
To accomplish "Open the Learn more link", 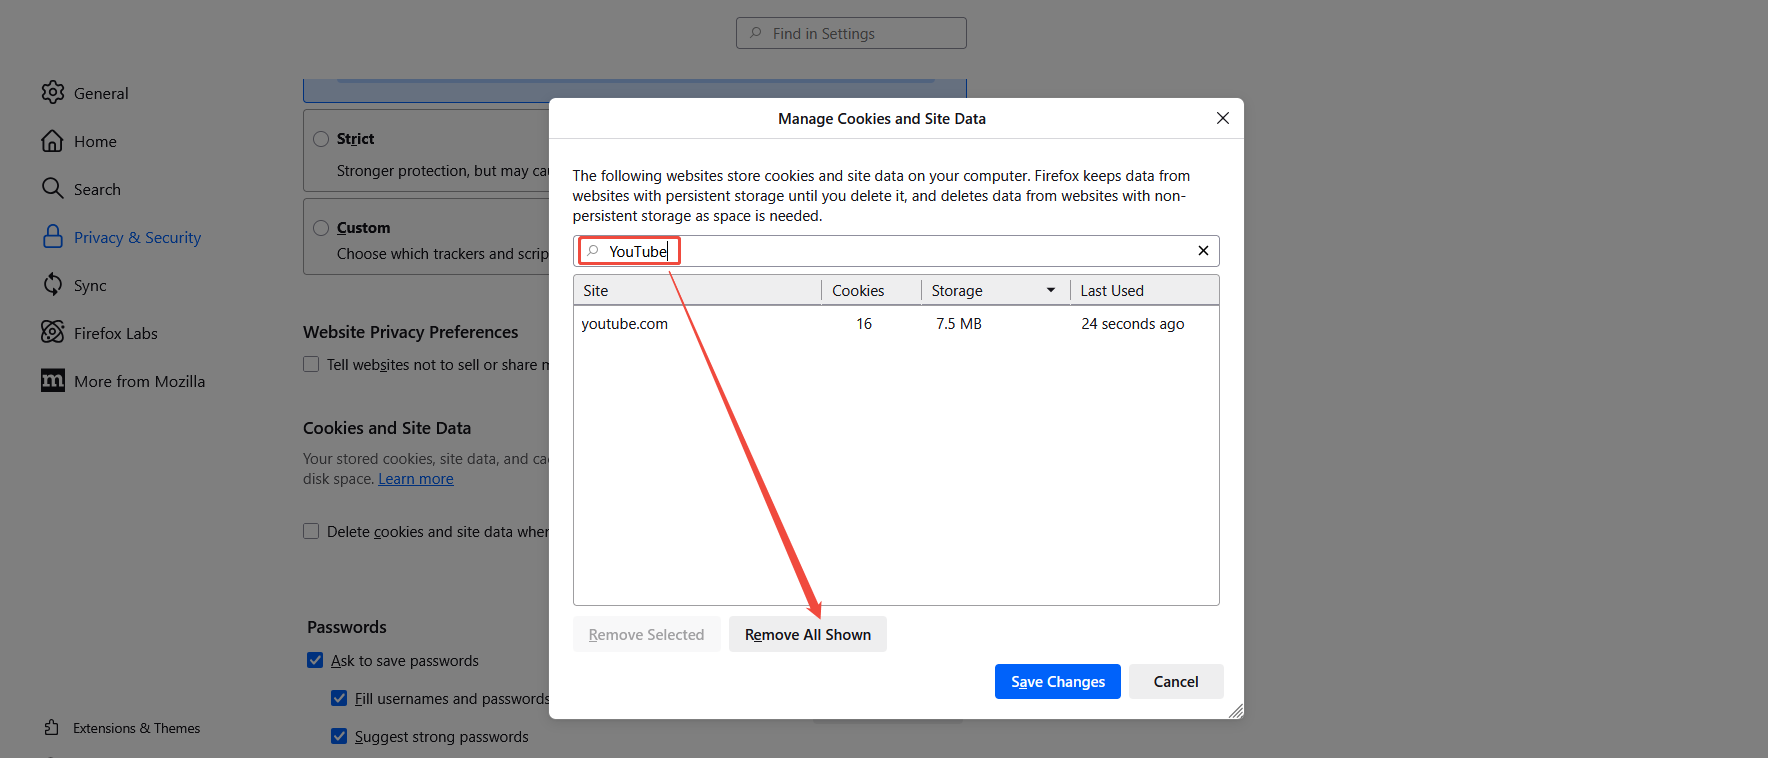I will (416, 479).
